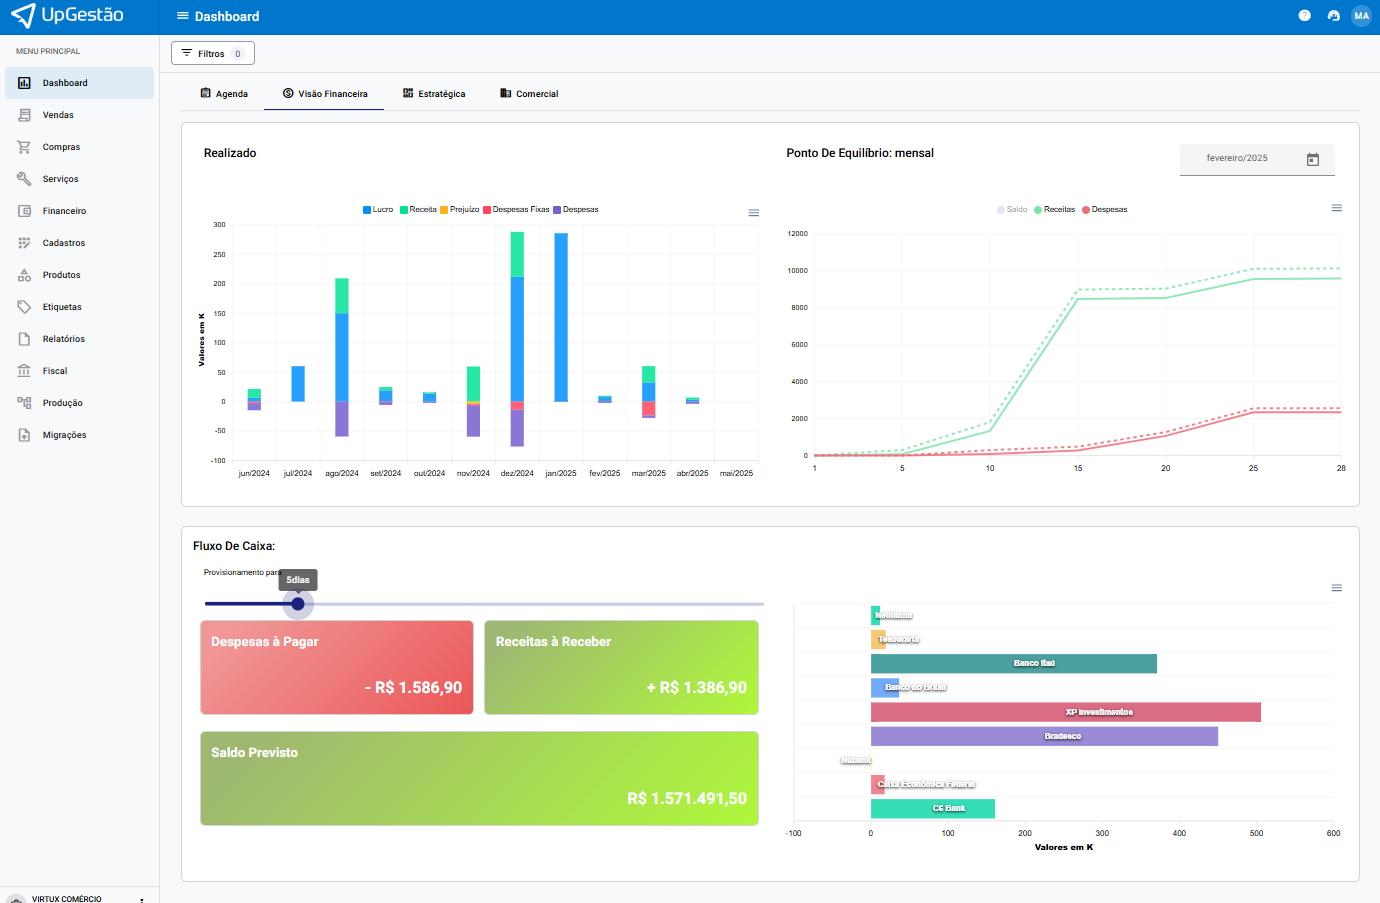Click the Despesas à Pagar card
This screenshot has width=1380, height=903.
coord(337,667)
